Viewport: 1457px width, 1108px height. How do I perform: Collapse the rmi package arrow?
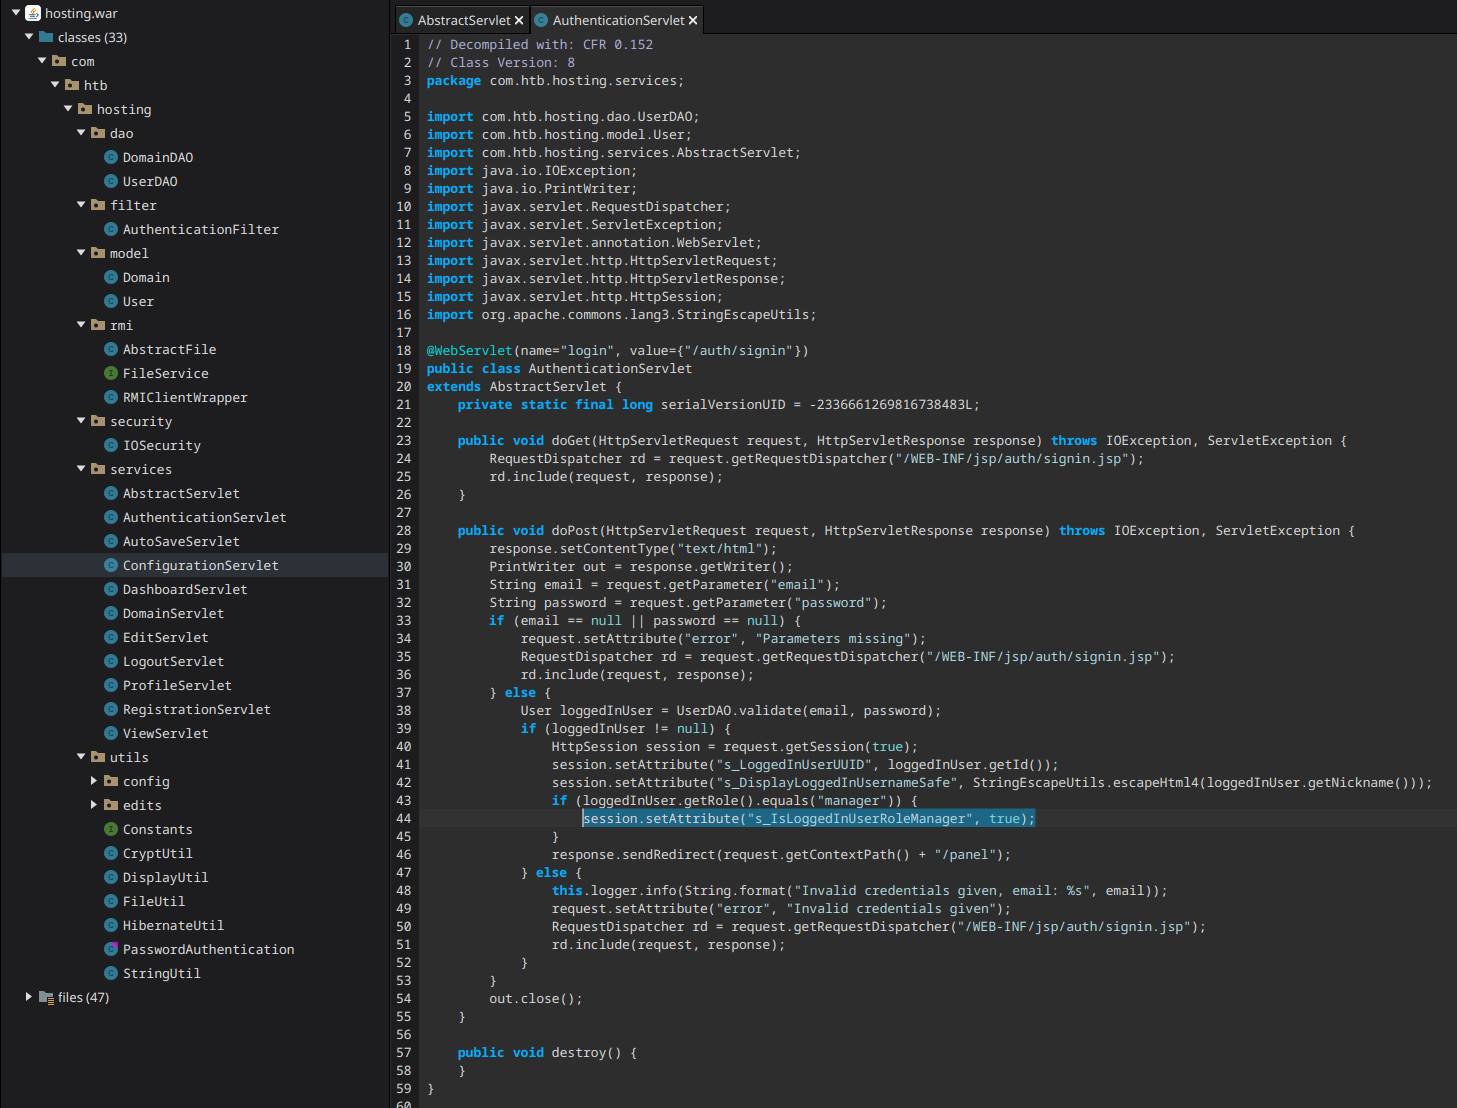coord(81,325)
